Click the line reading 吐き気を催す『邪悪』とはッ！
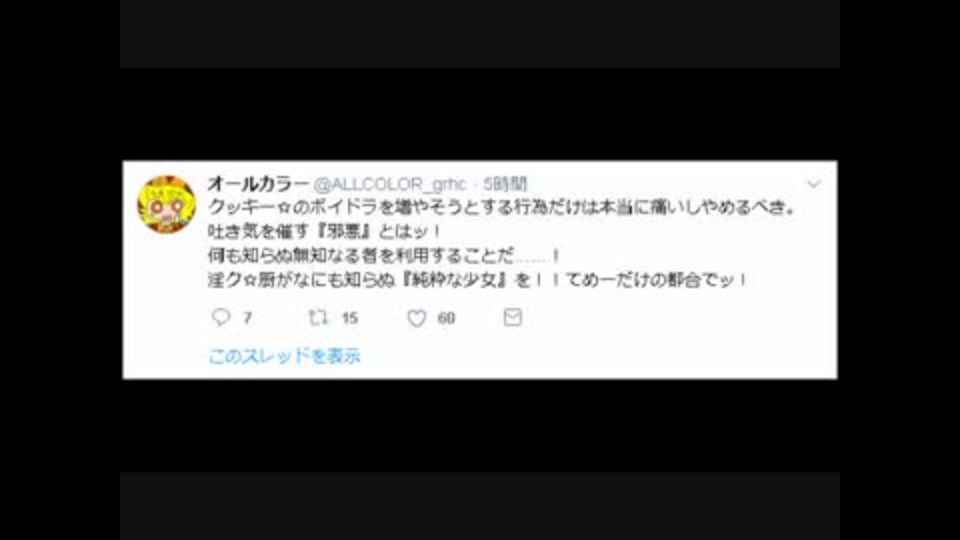Viewport: 960px width, 540px height. point(324,231)
